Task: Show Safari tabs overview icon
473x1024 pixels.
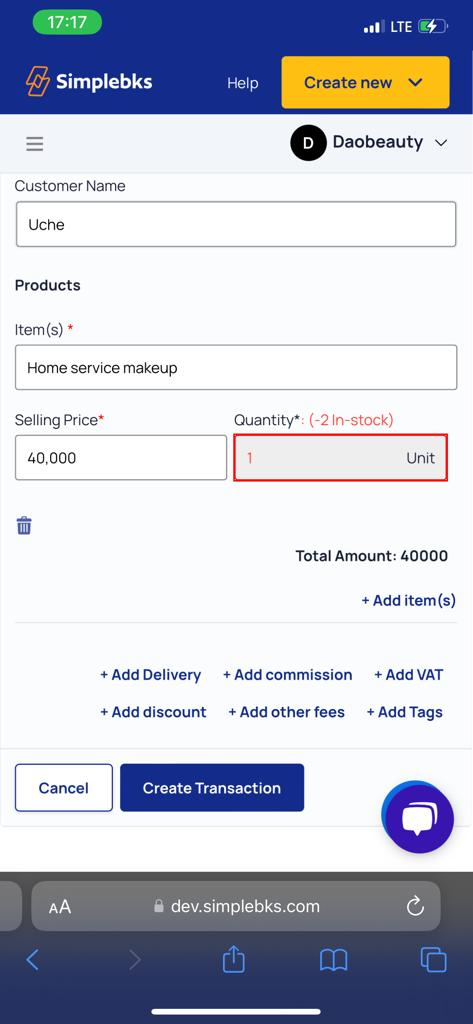Action: coord(433,960)
